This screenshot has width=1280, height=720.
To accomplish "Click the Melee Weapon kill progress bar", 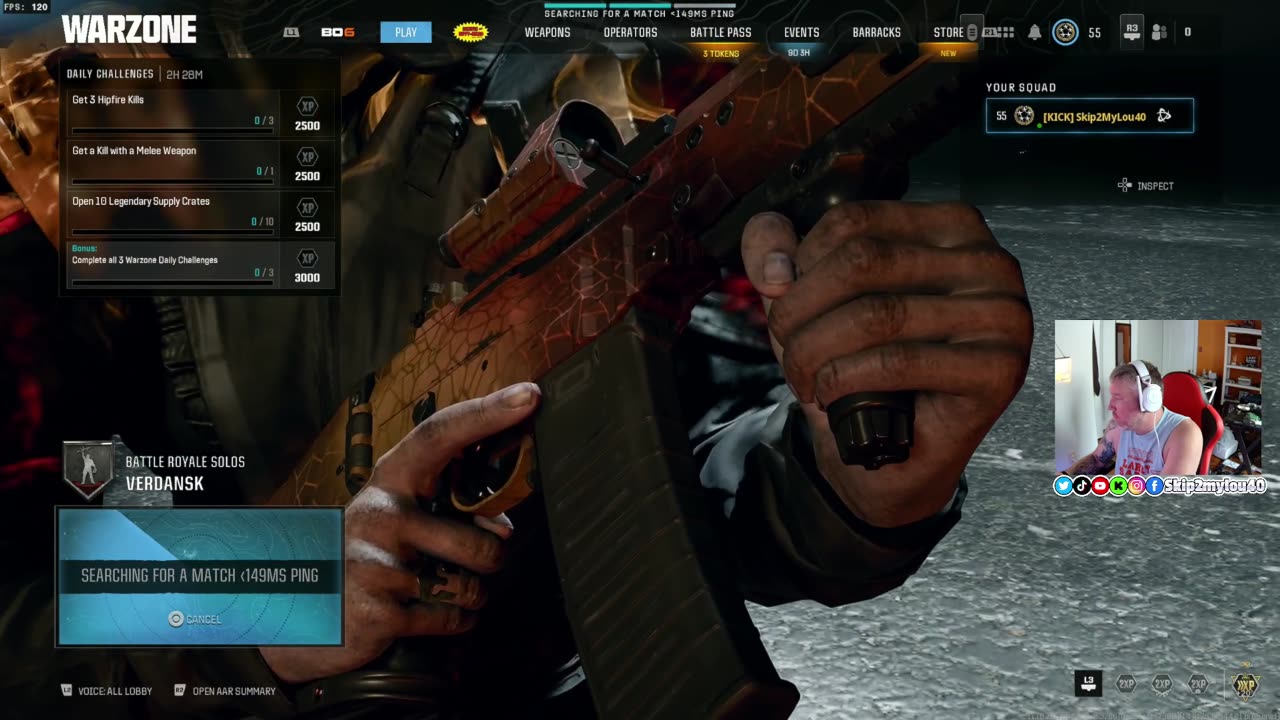I will tap(173, 181).
